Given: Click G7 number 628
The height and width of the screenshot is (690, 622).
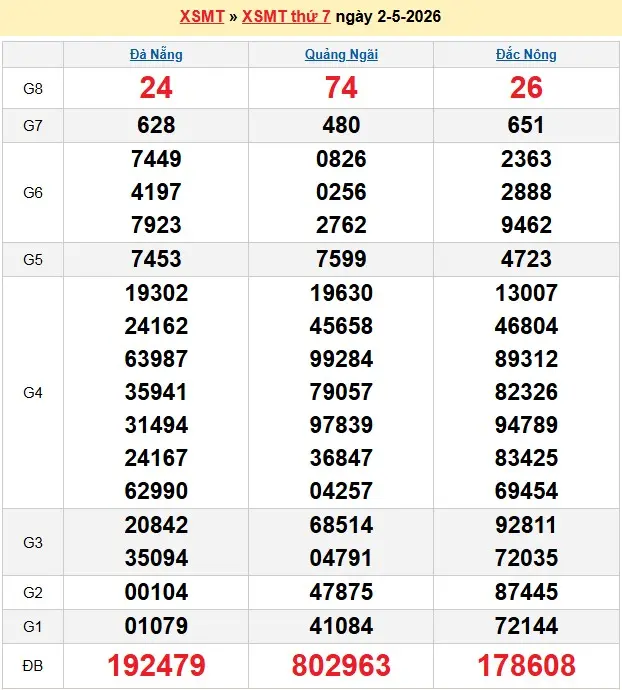Looking at the screenshot, I should [156, 125].
